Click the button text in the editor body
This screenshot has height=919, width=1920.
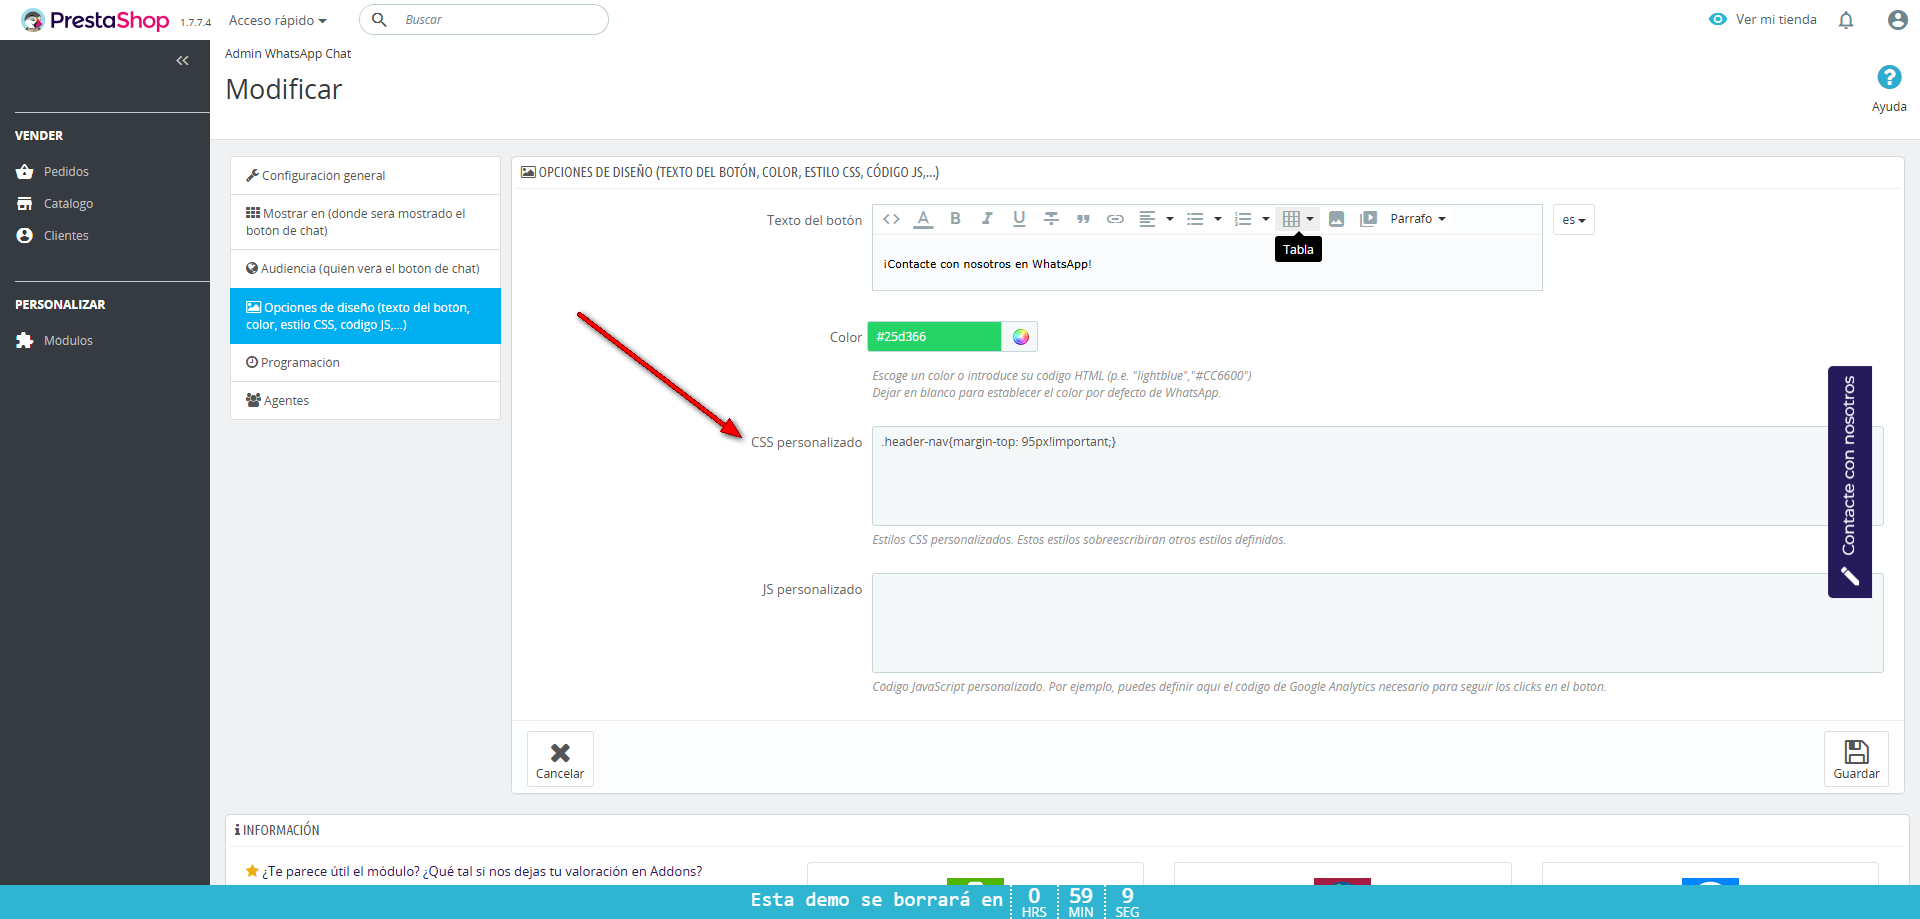point(987,265)
